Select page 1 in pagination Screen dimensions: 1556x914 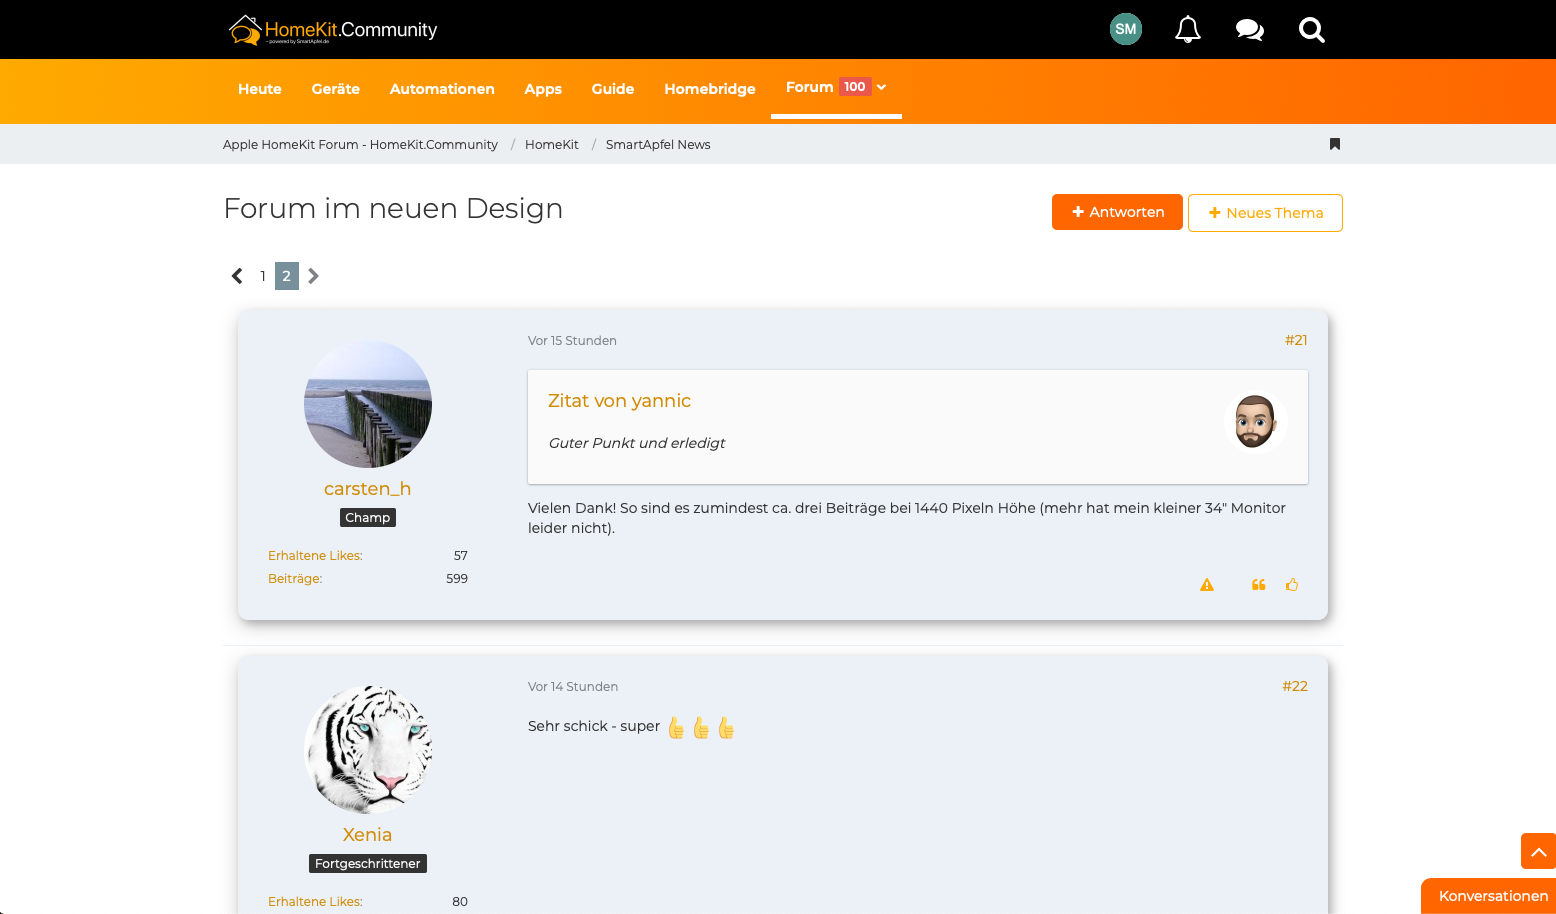[263, 276]
